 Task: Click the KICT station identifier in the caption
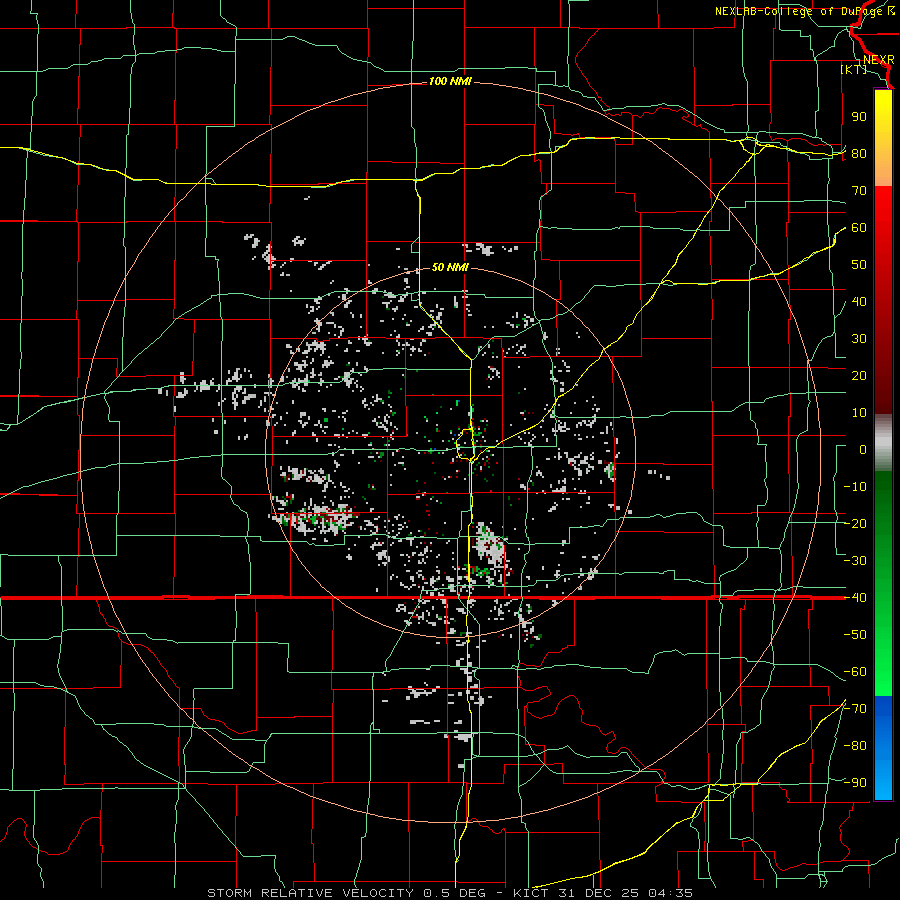(530, 893)
